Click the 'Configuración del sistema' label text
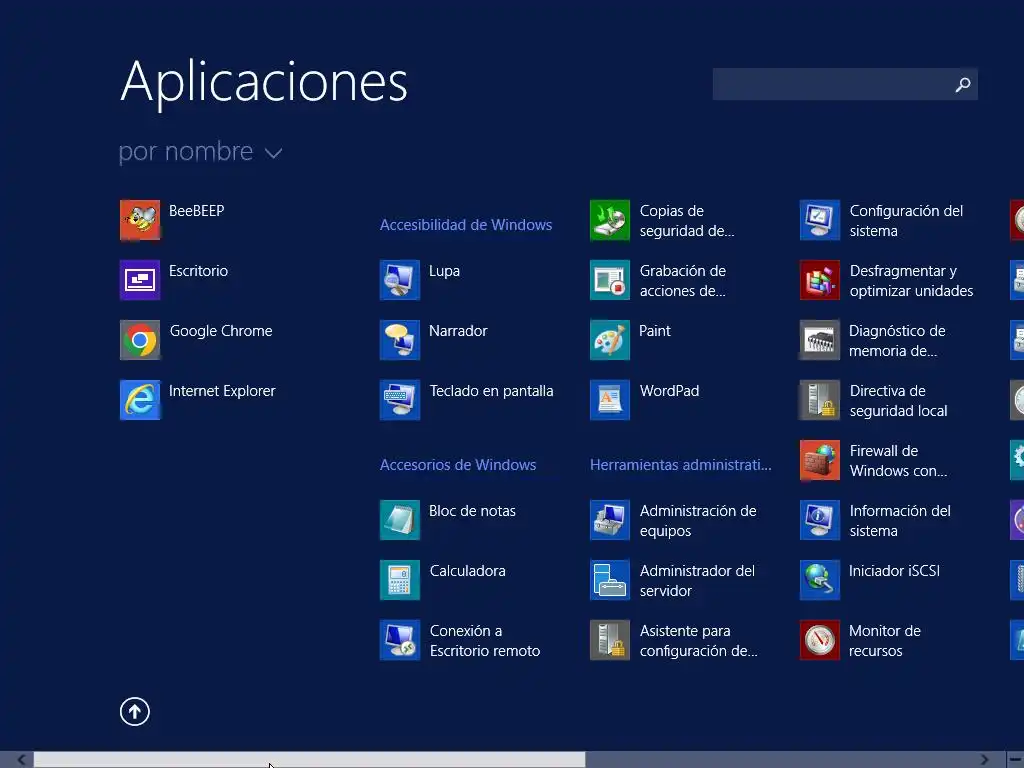 coord(906,221)
